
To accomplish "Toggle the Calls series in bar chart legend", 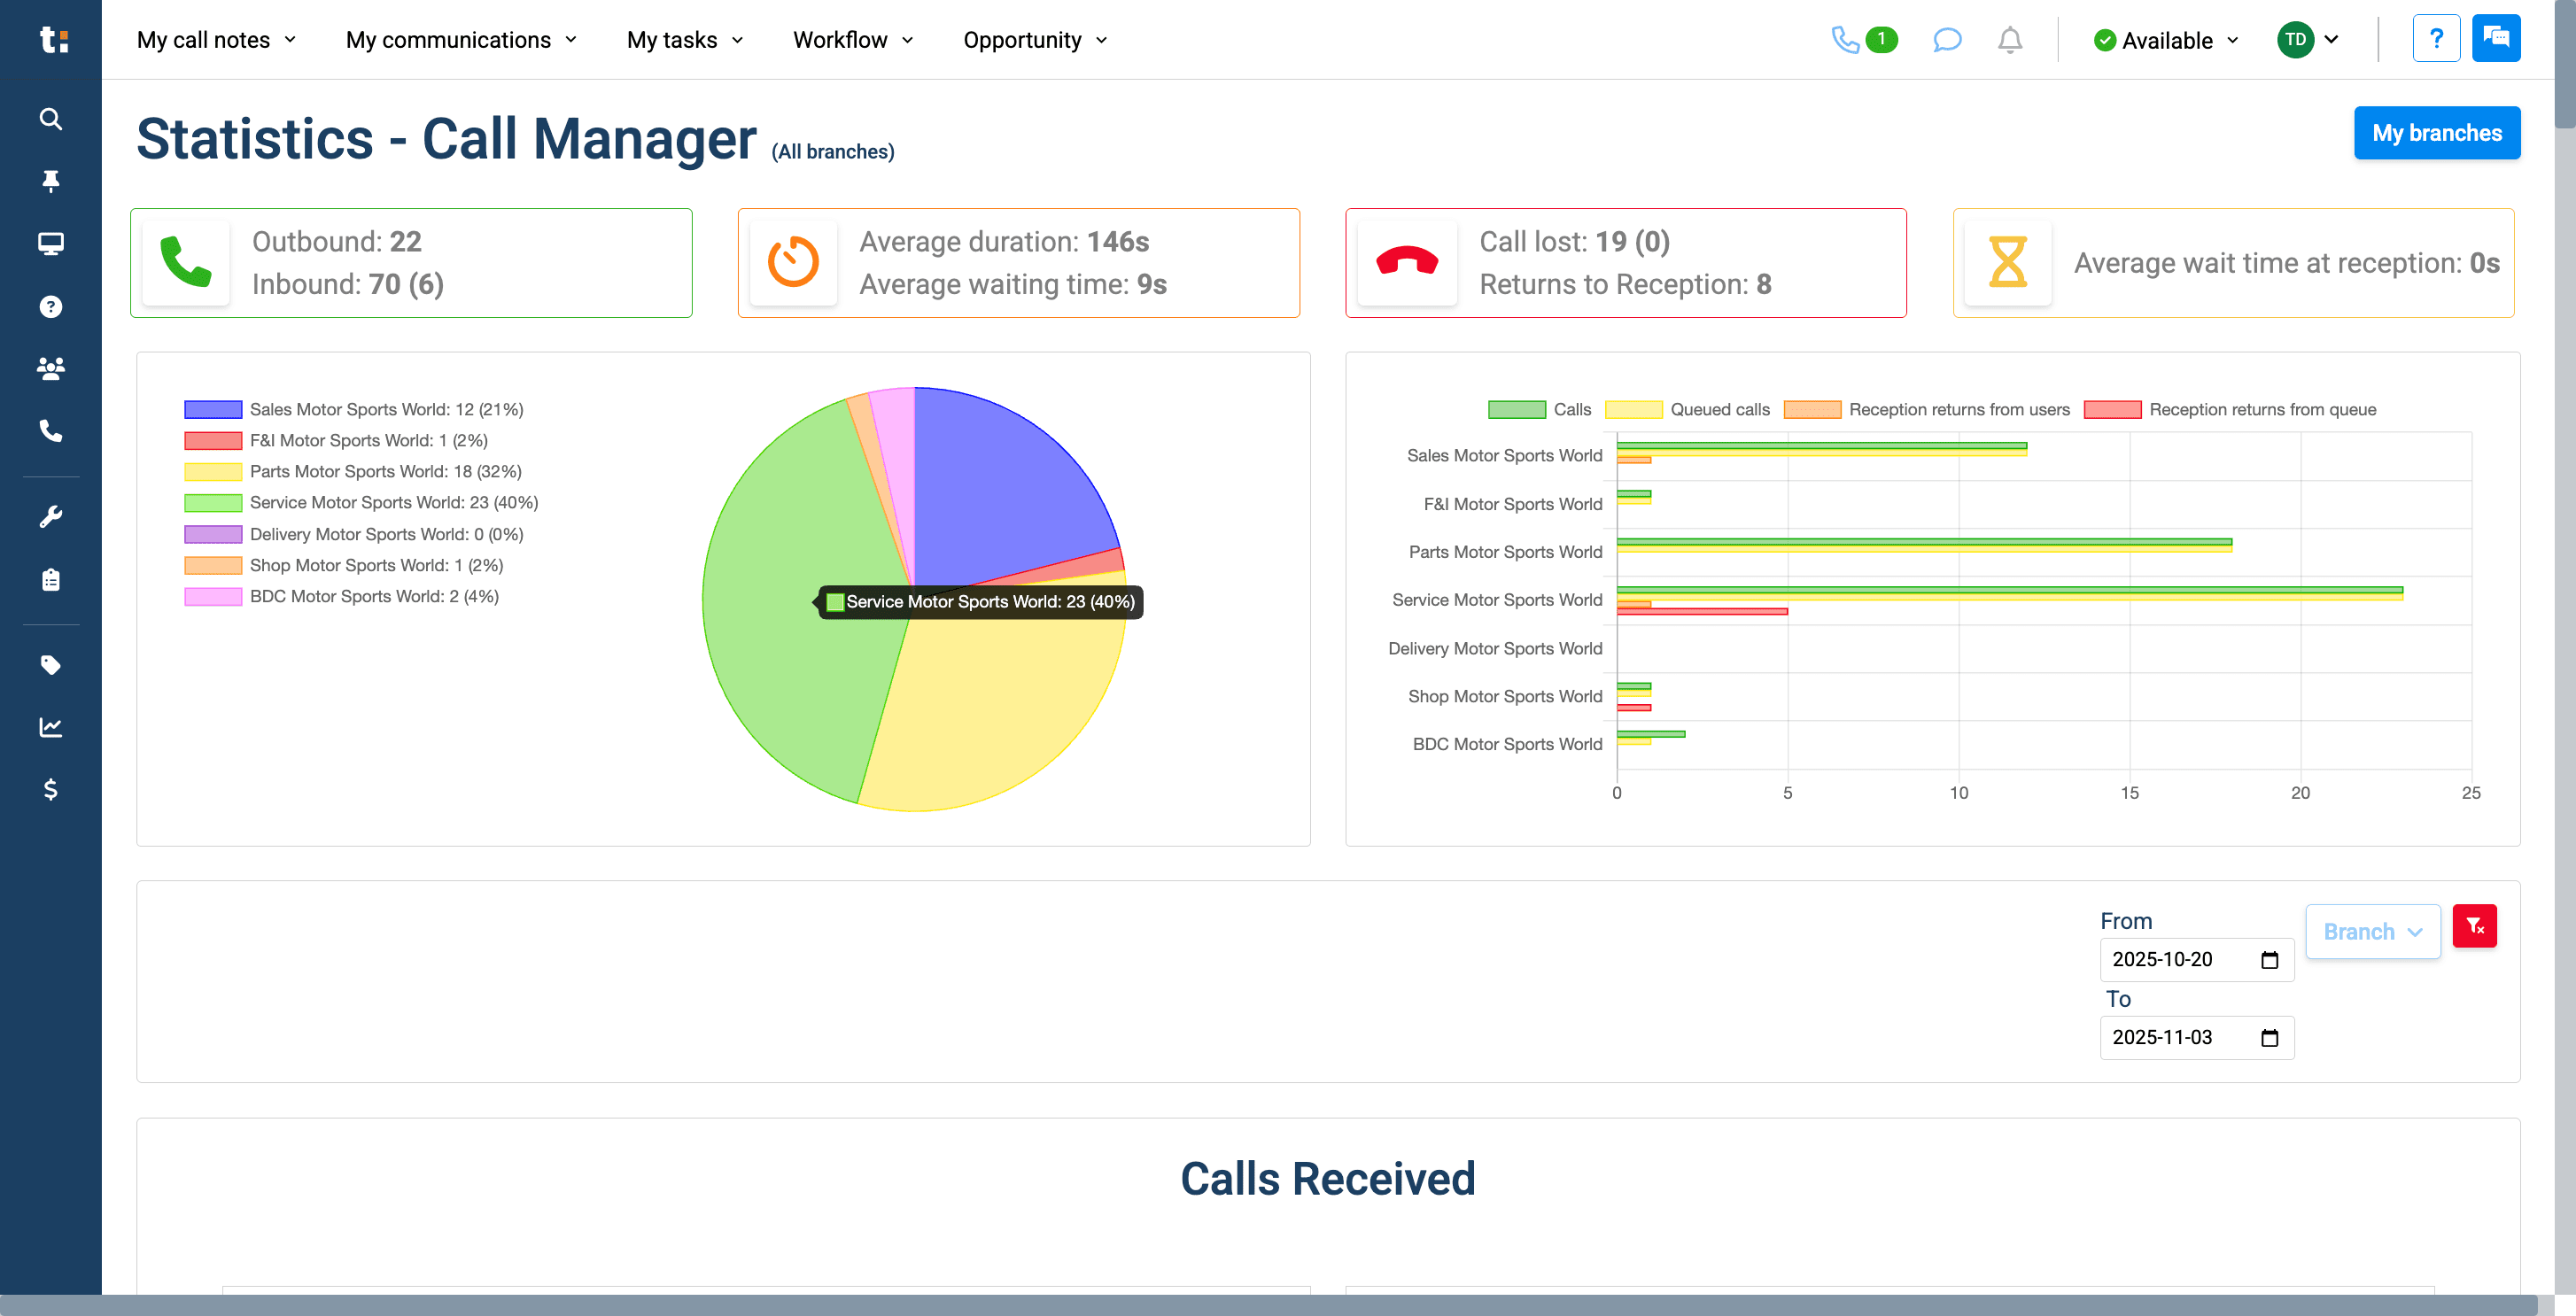I will (x=1539, y=409).
